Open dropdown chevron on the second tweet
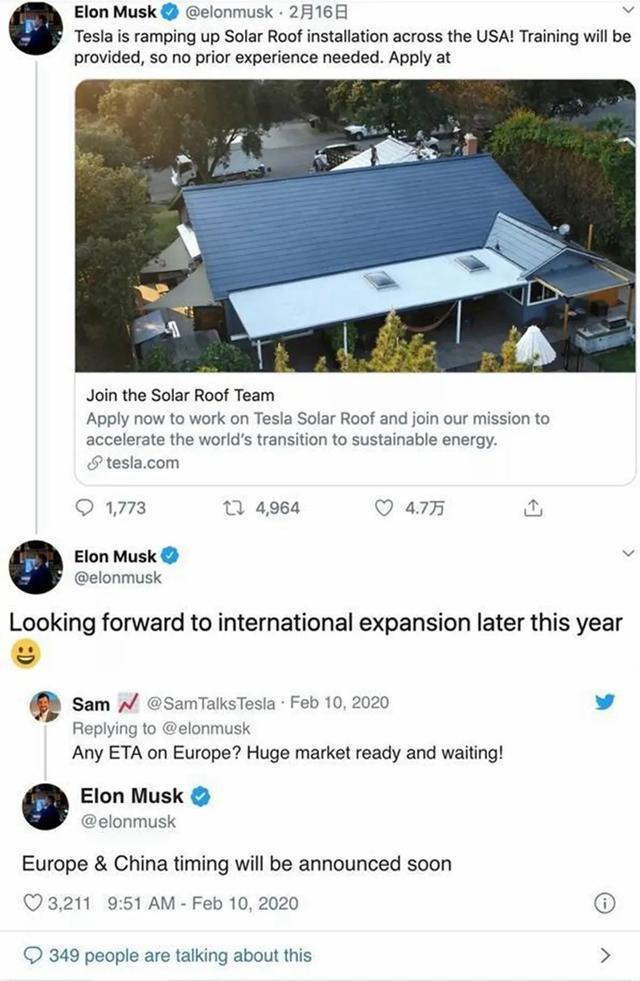Viewport: 640px width, 981px height. [628, 553]
